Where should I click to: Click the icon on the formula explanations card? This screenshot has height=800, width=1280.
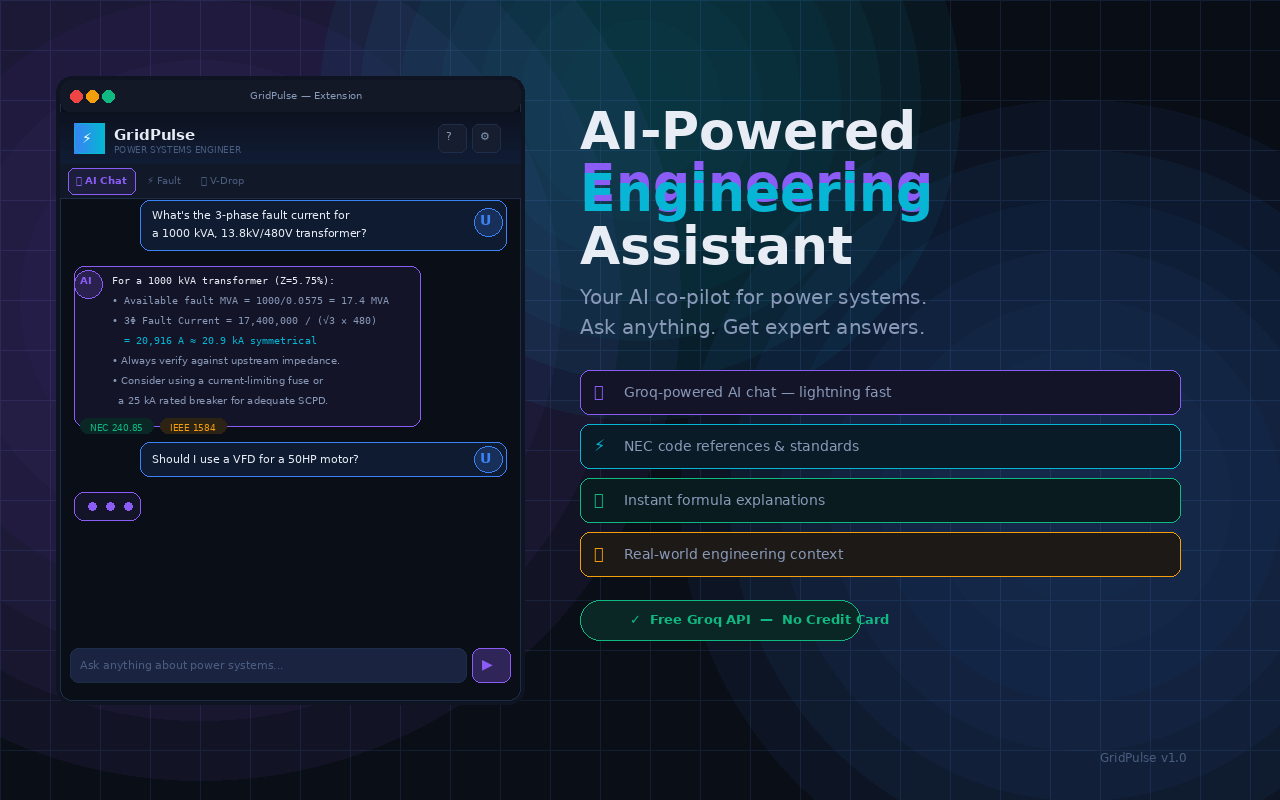[599, 500]
